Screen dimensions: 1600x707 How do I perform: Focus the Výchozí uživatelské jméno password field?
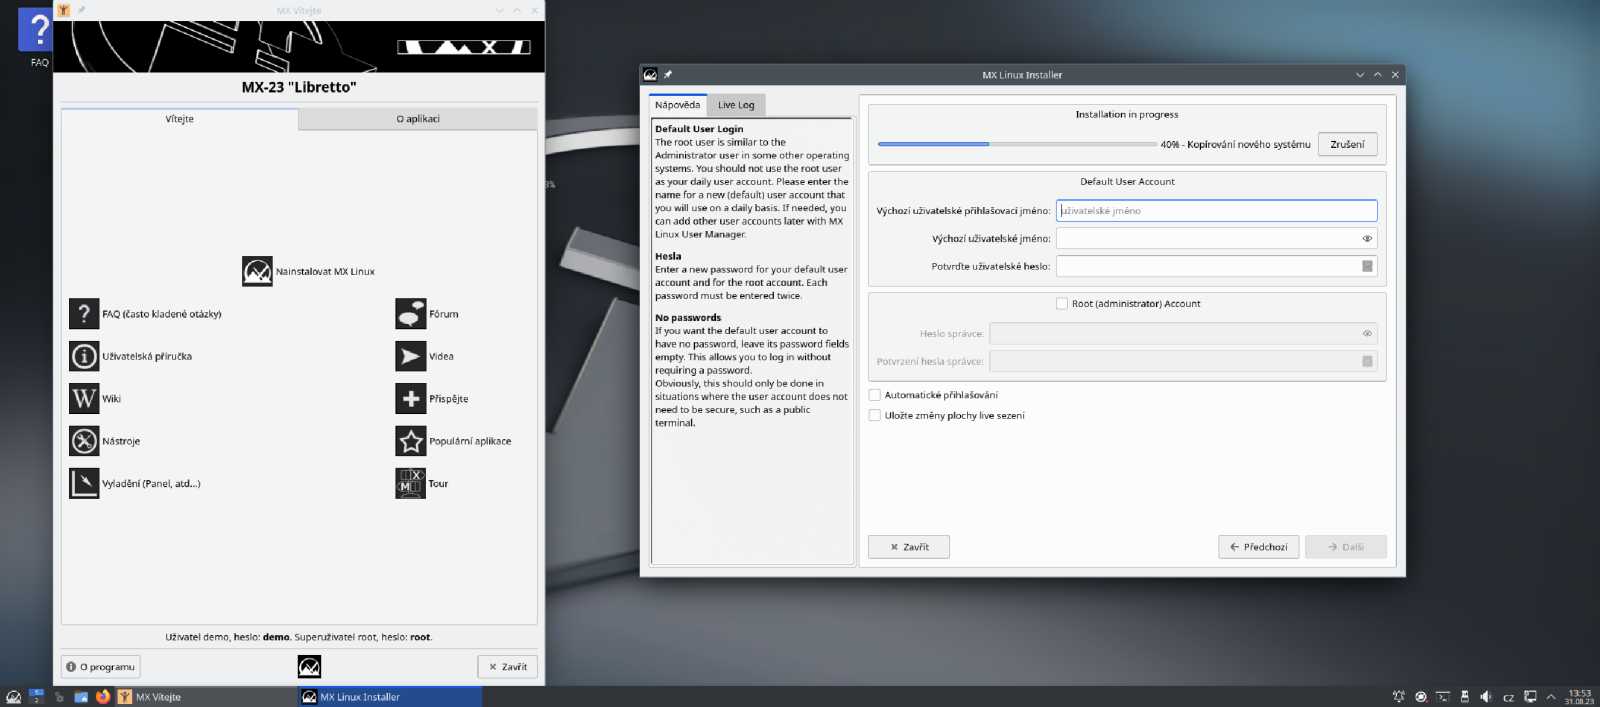[1216, 238]
